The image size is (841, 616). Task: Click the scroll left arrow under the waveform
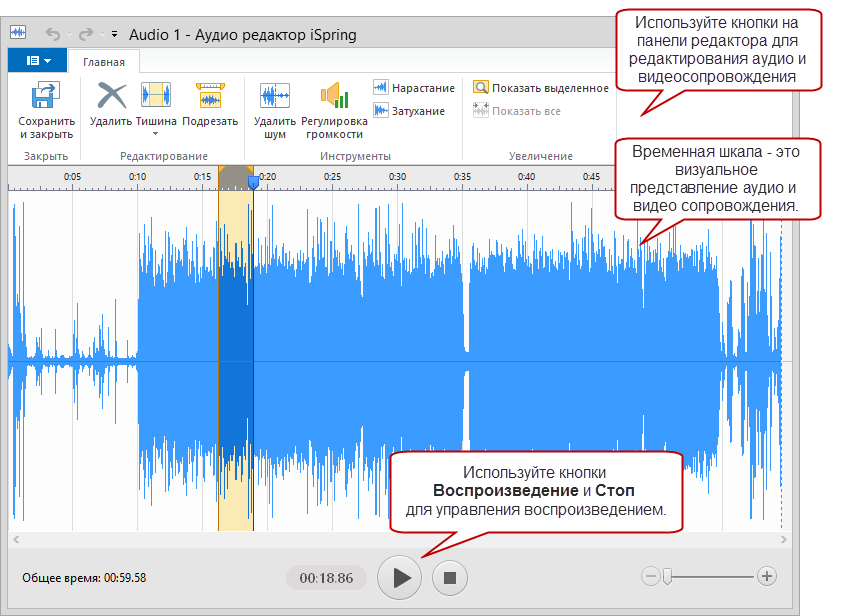[16, 539]
